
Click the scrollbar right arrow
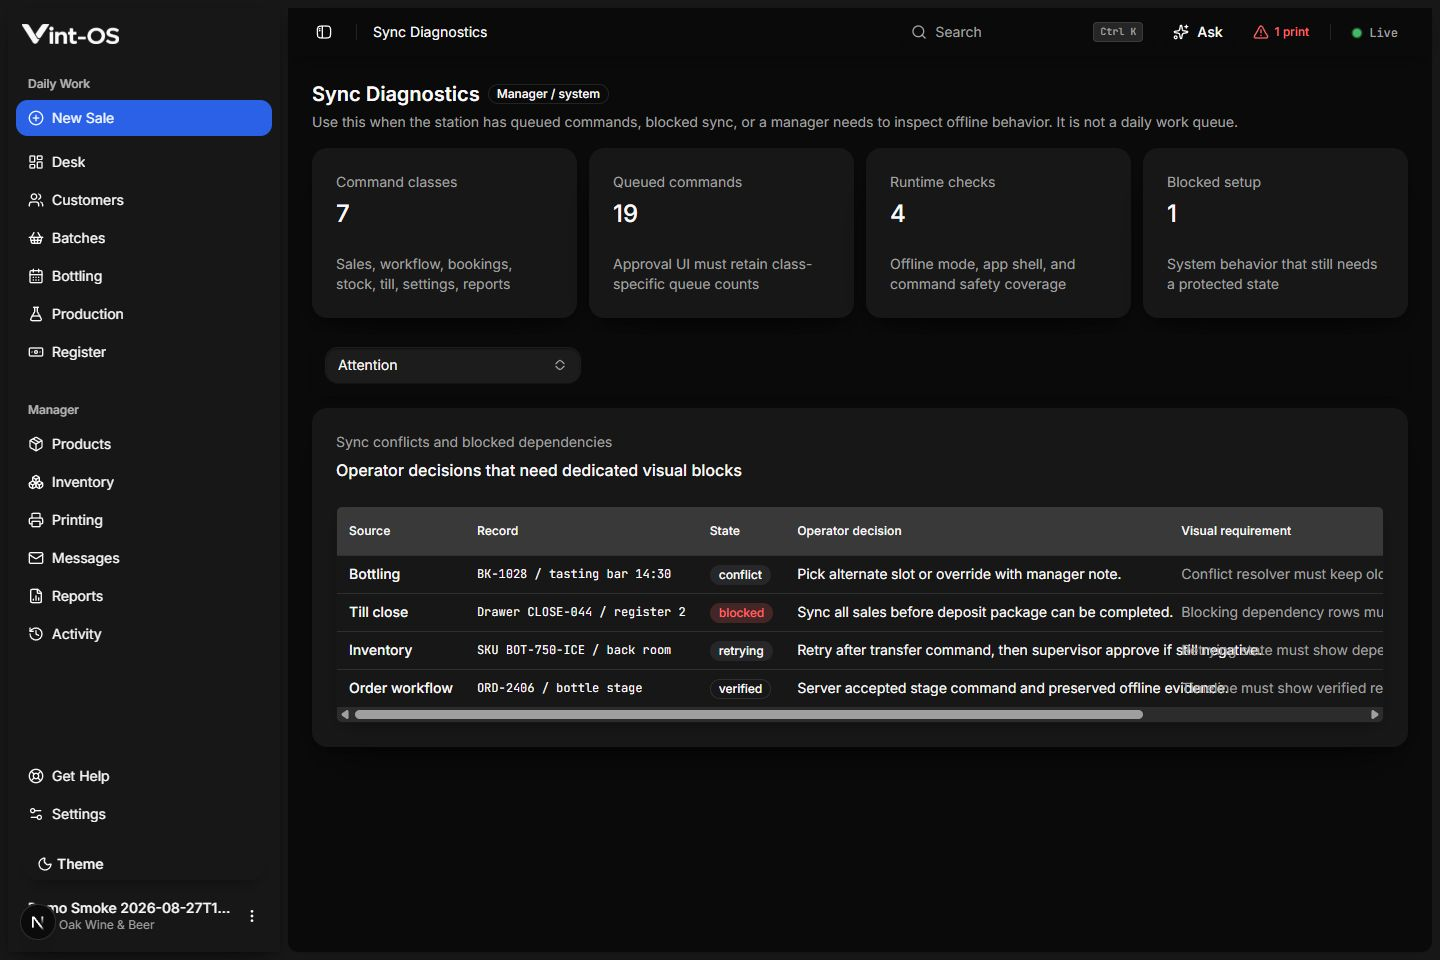pyautogui.click(x=1375, y=715)
